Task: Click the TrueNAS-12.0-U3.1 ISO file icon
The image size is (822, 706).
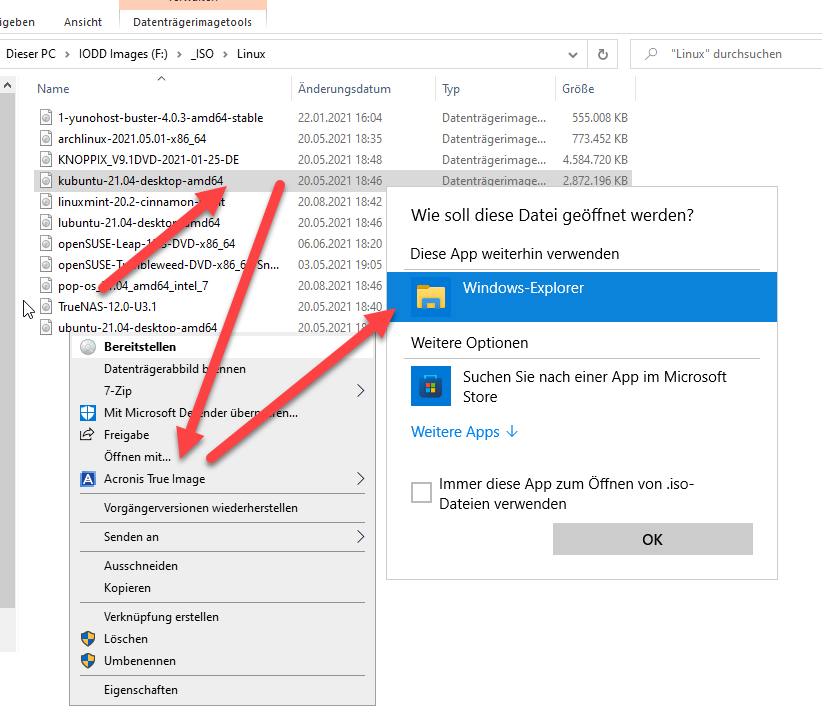Action: [46, 307]
